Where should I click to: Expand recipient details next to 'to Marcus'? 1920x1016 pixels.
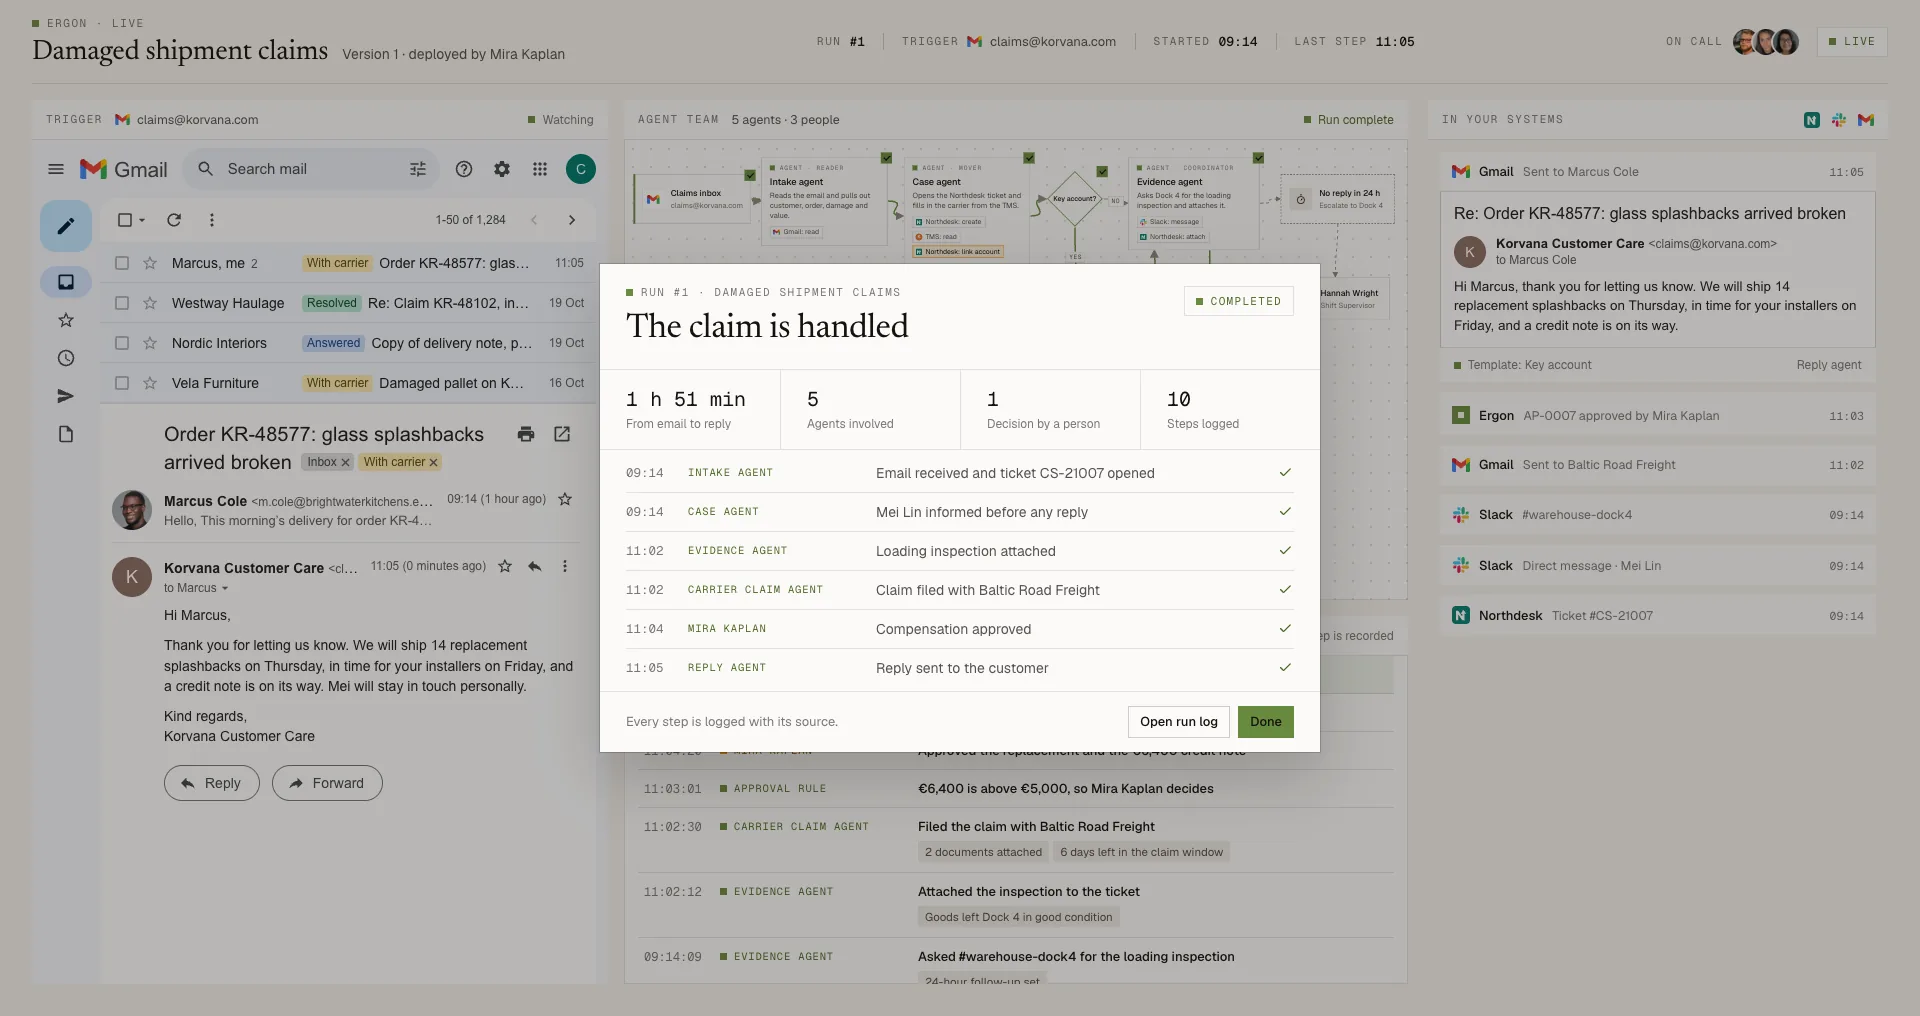[x=225, y=588]
